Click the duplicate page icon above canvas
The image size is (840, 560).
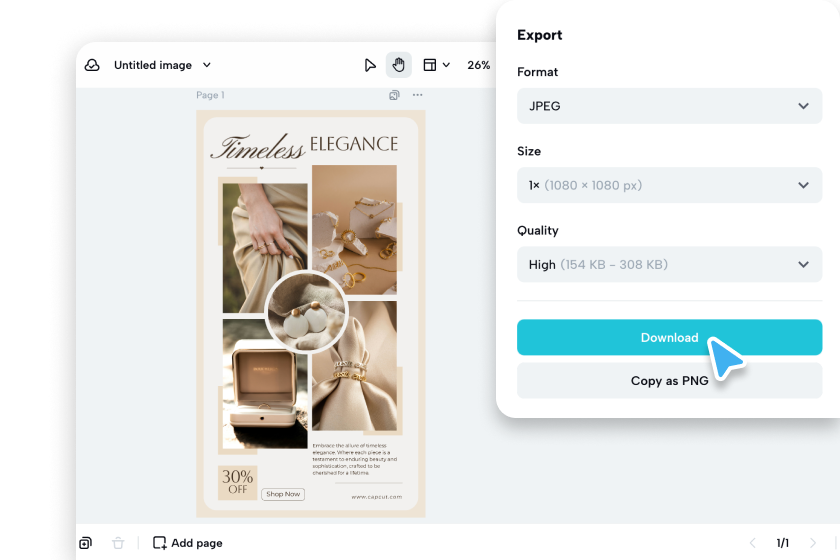pos(394,95)
